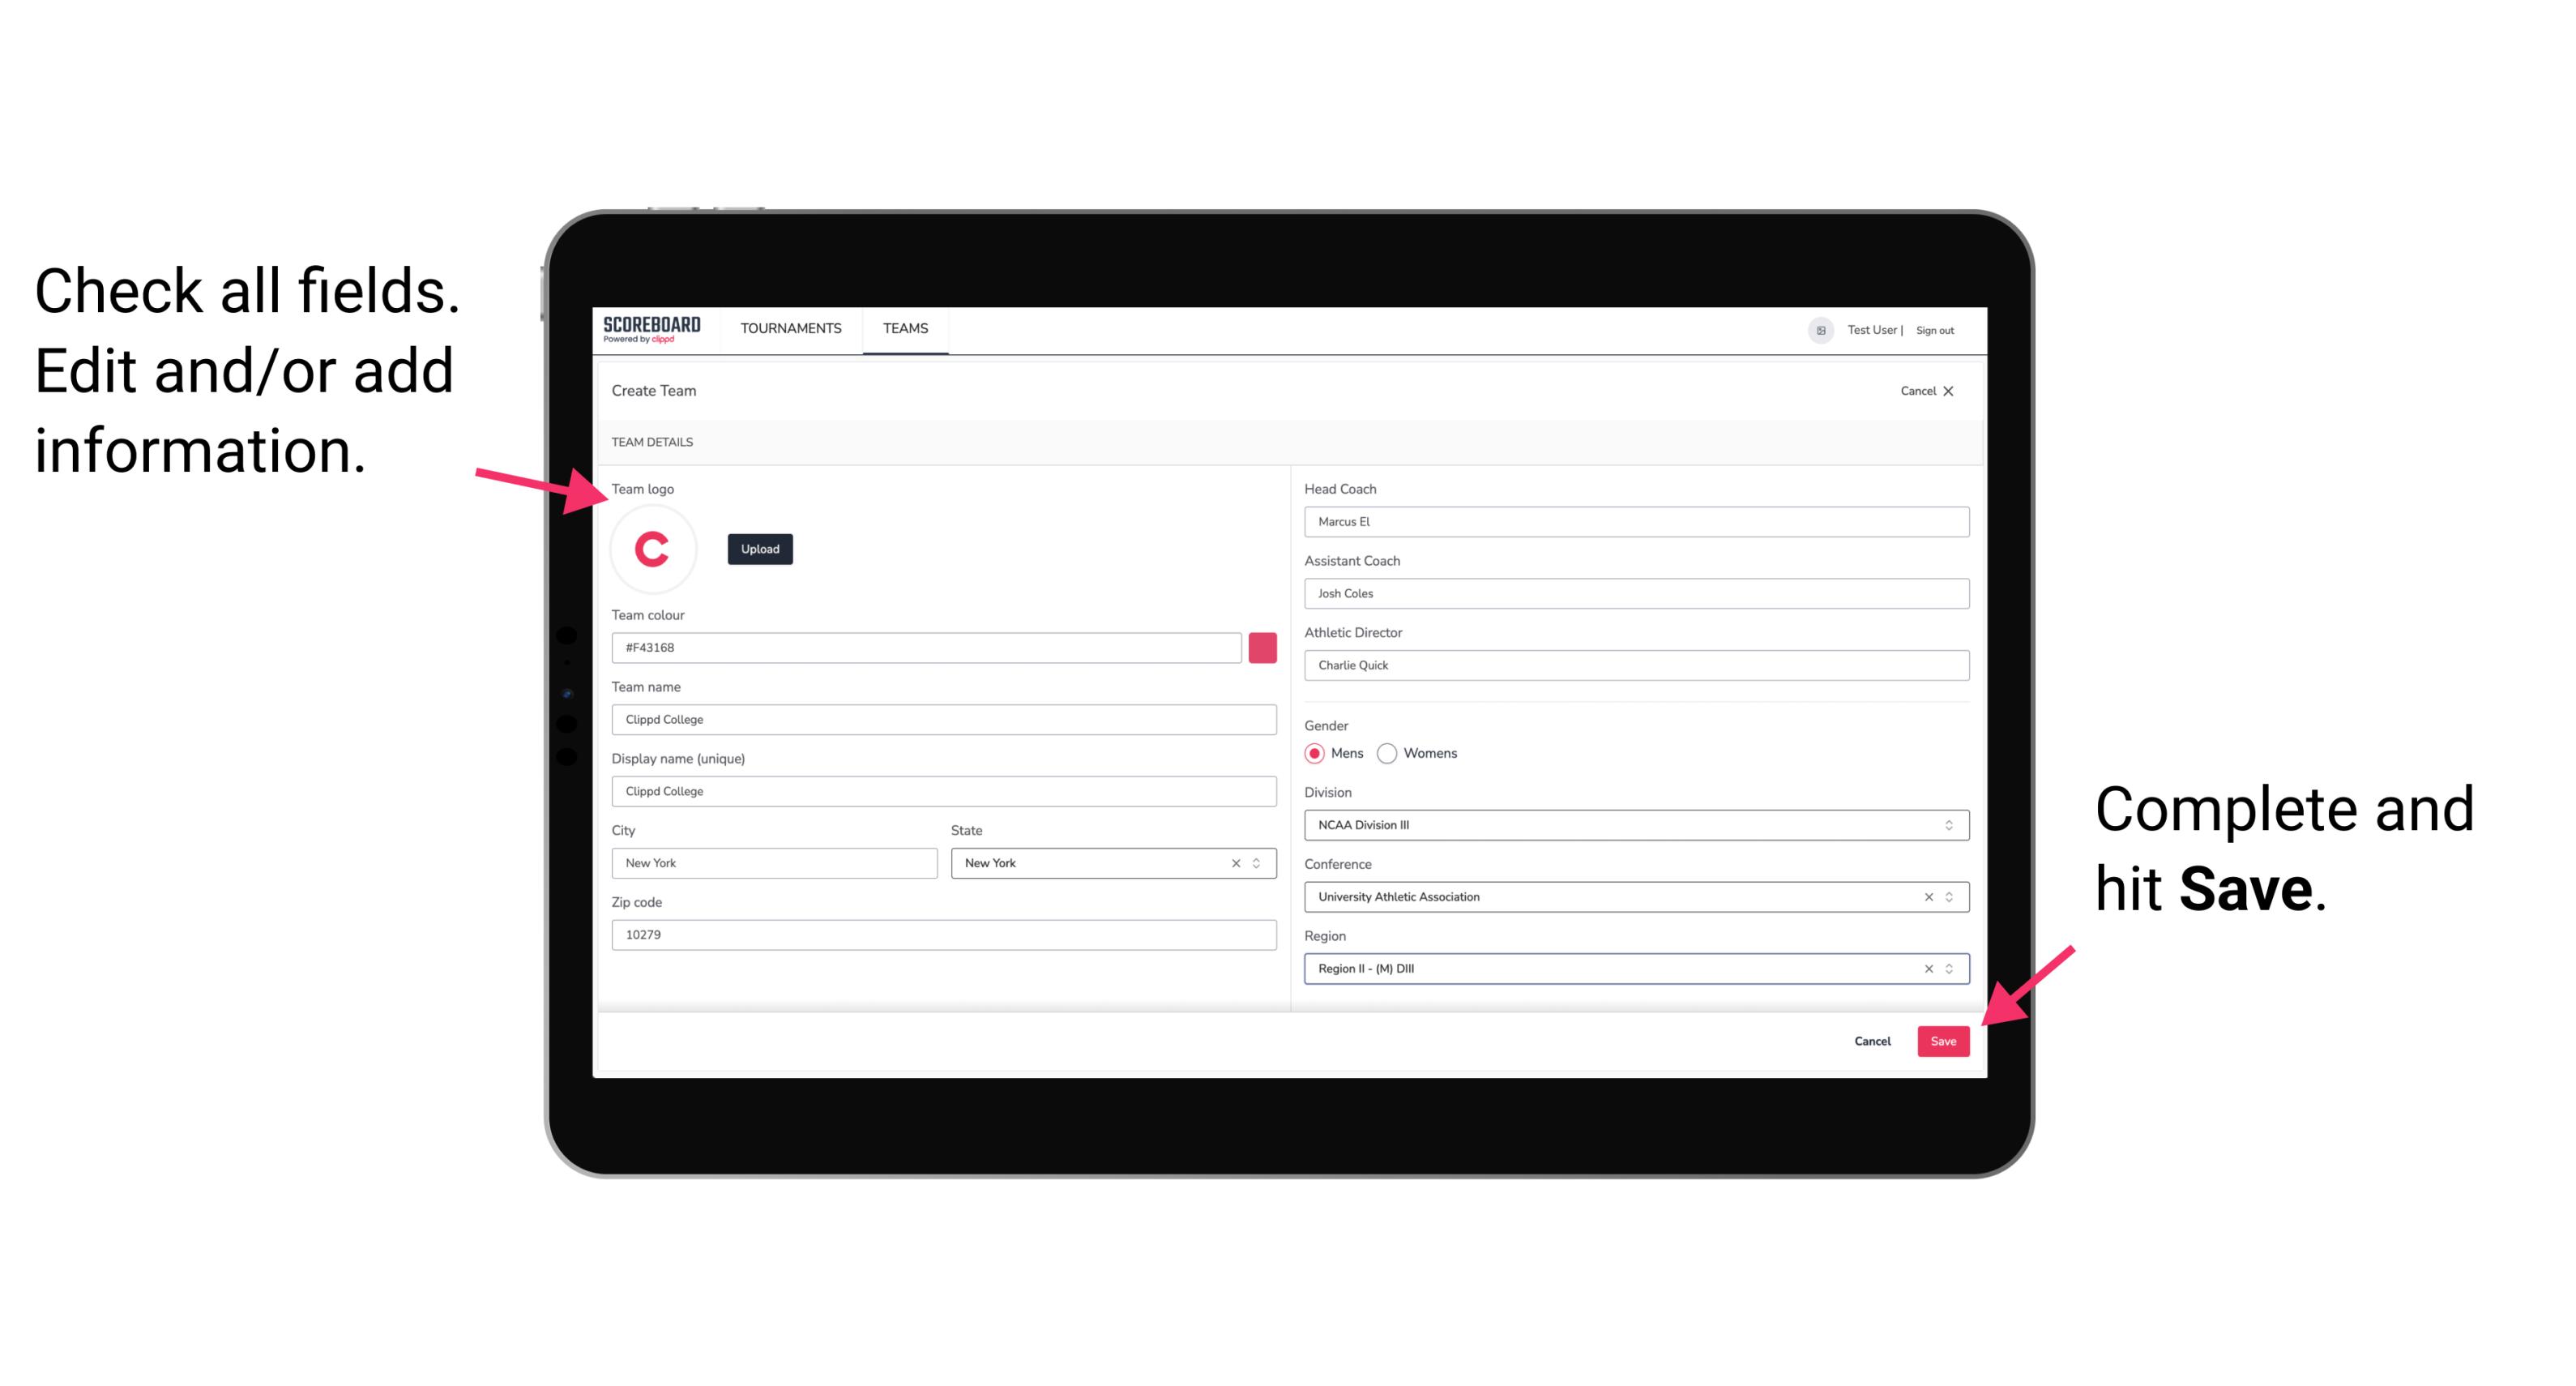Expand the Region II (M) DIII dropdown
This screenshot has width=2576, height=1386.
(1950, 969)
